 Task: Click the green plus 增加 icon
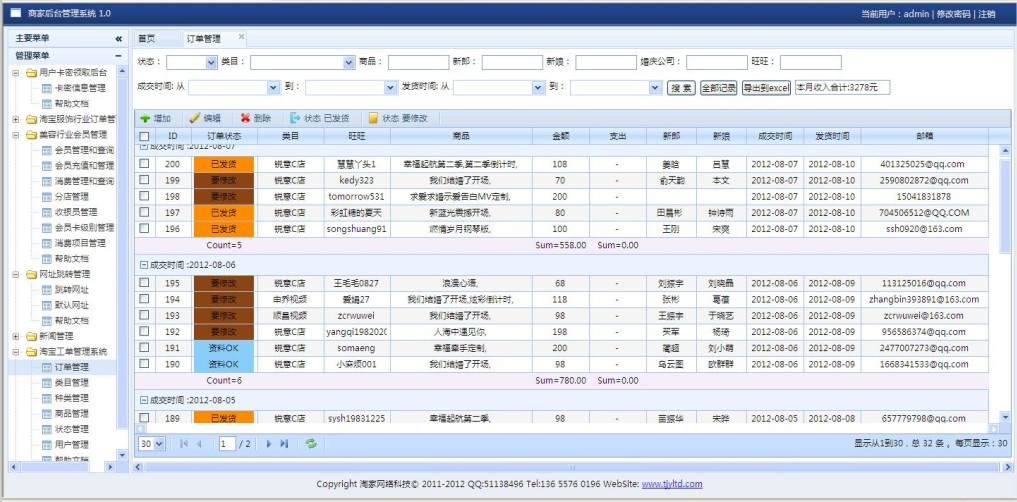145,118
